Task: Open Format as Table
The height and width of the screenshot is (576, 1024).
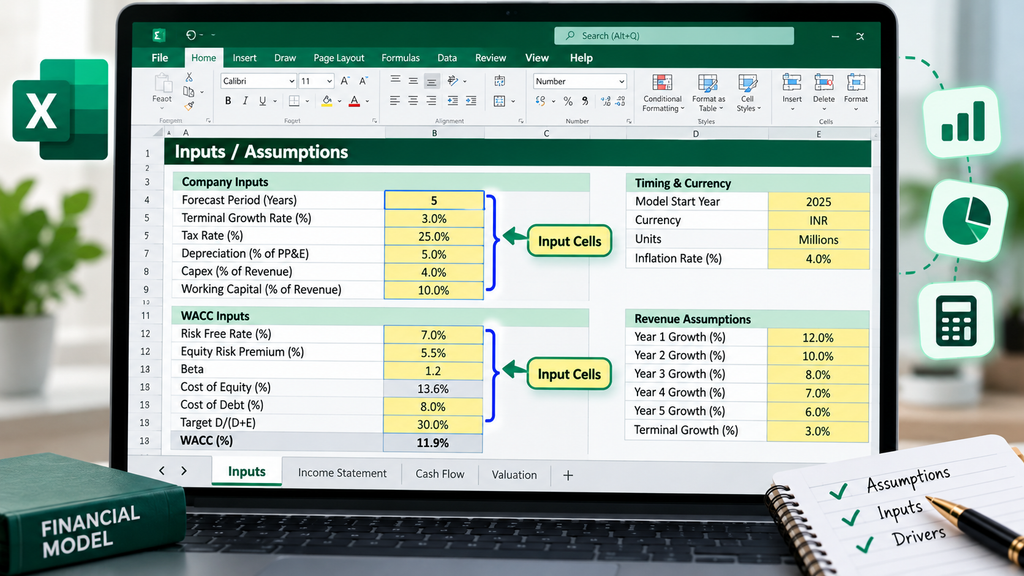Action: [708, 93]
